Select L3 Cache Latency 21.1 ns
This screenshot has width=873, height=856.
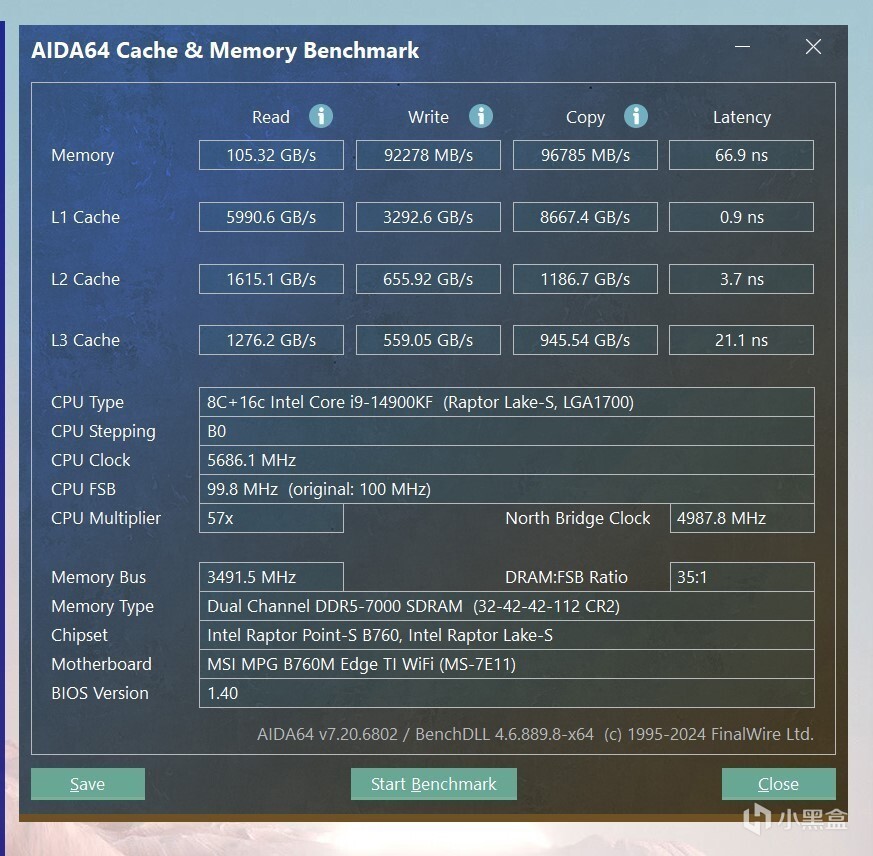(742, 340)
